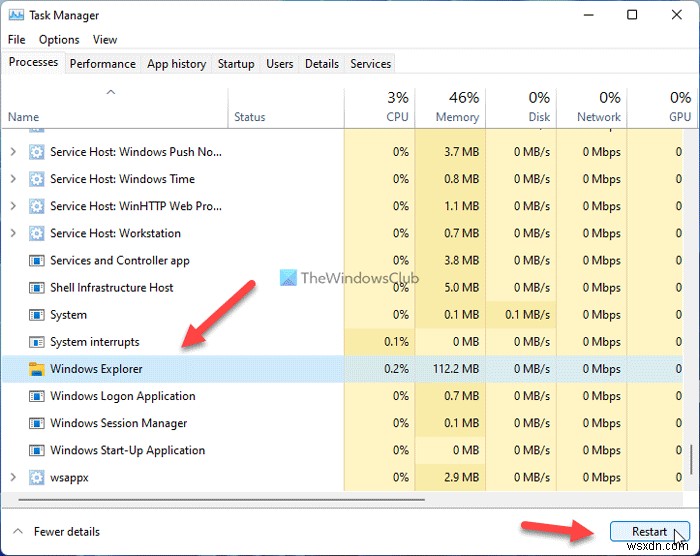Click the Shell Infrastructure Host icon

click(x=37, y=288)
